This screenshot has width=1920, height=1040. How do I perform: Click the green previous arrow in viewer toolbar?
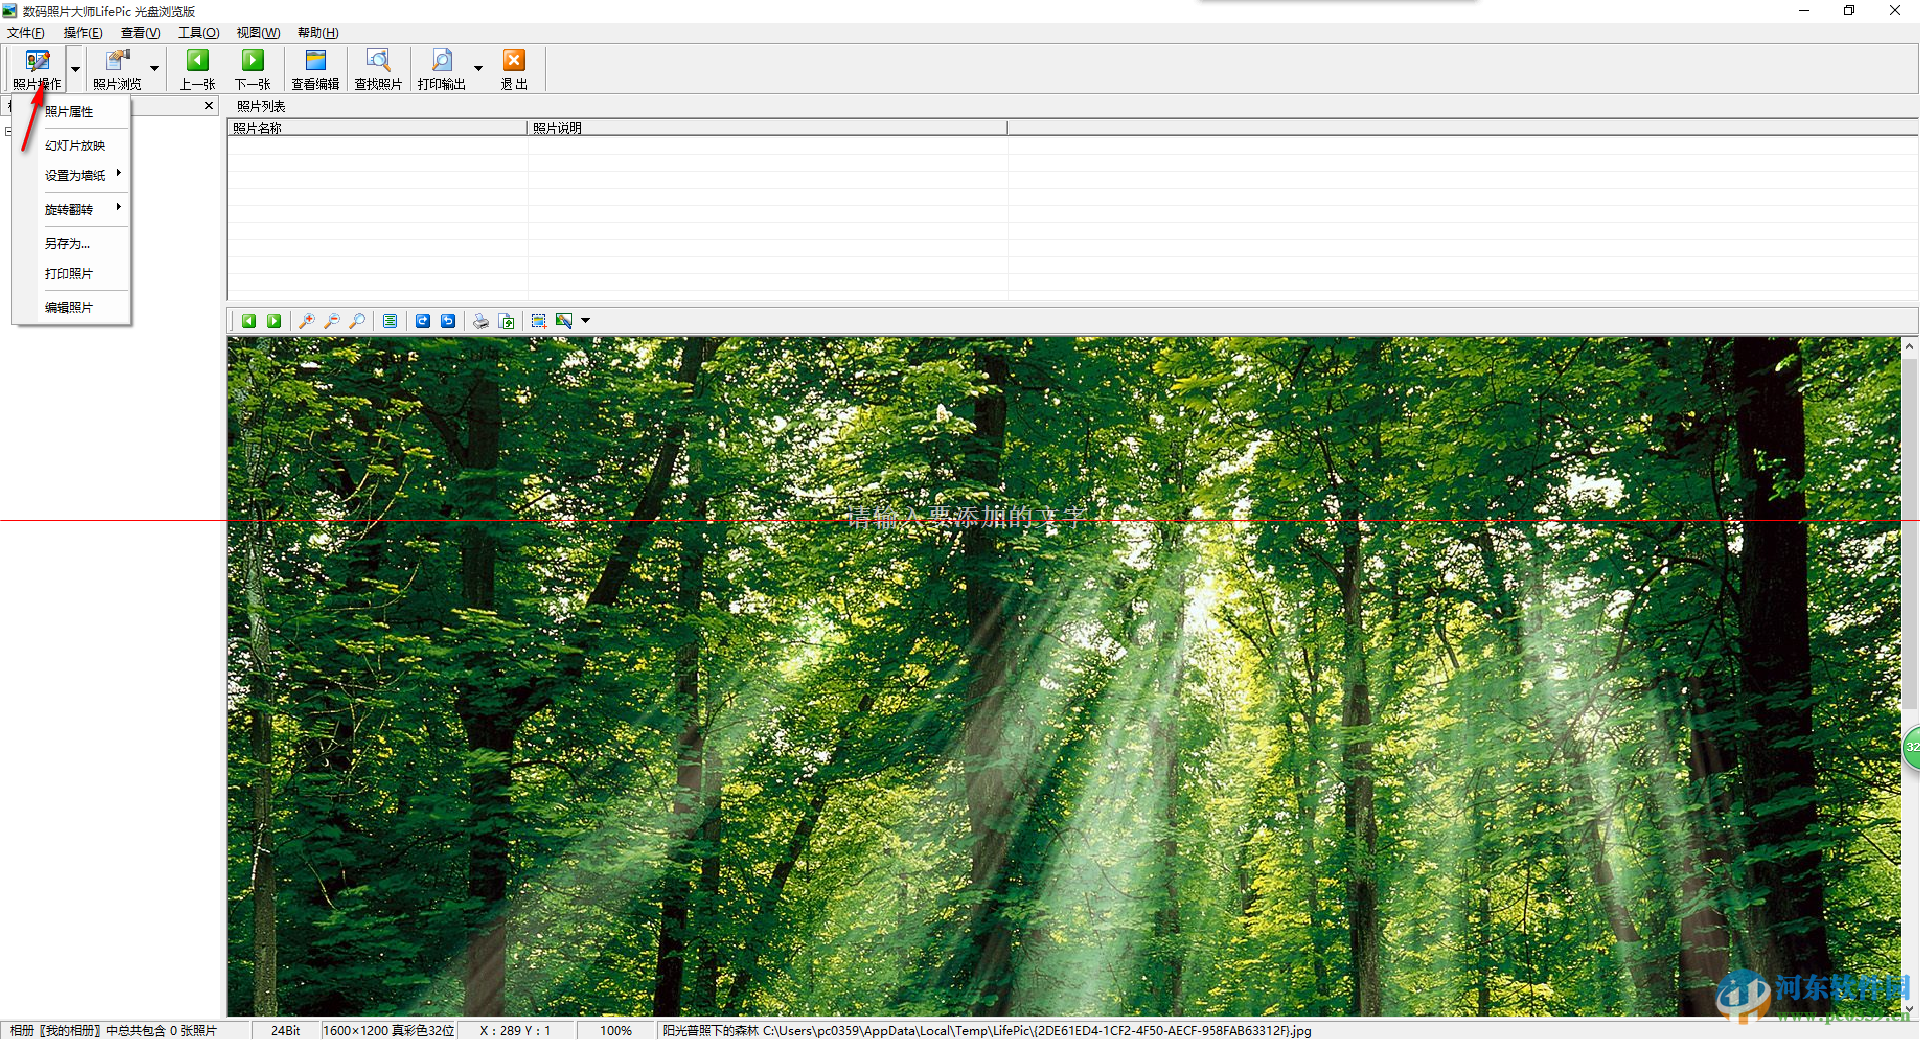[x=249, y=321]
